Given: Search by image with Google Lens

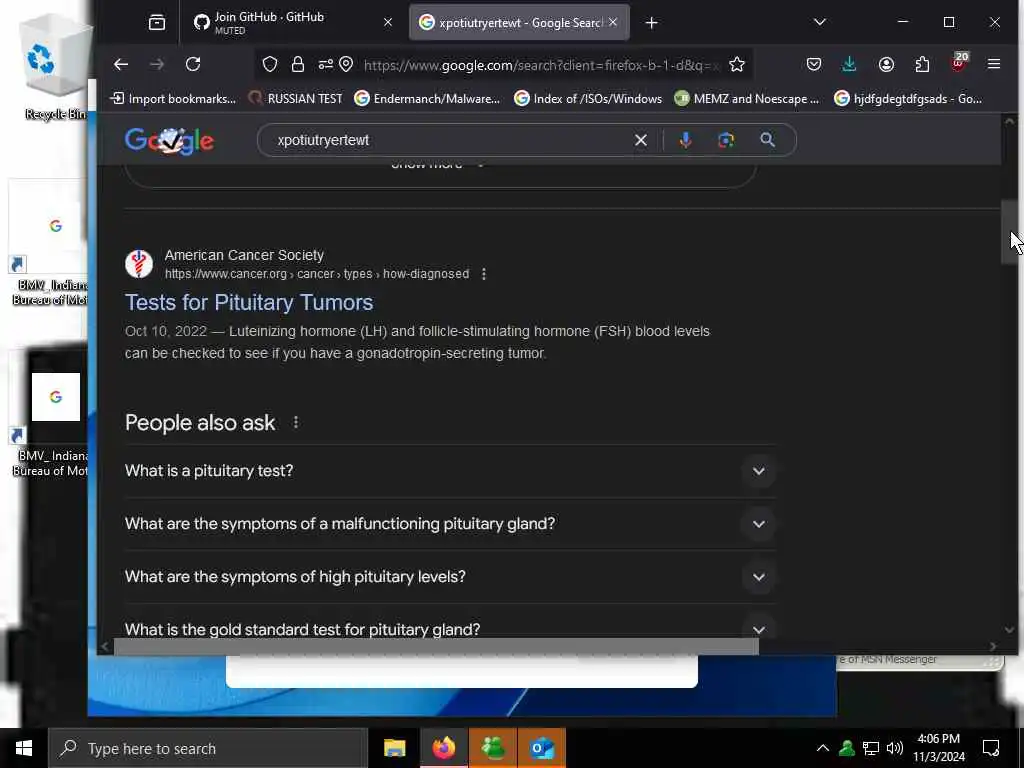Looking at the screenshot, I should click(x=726, y=140).
